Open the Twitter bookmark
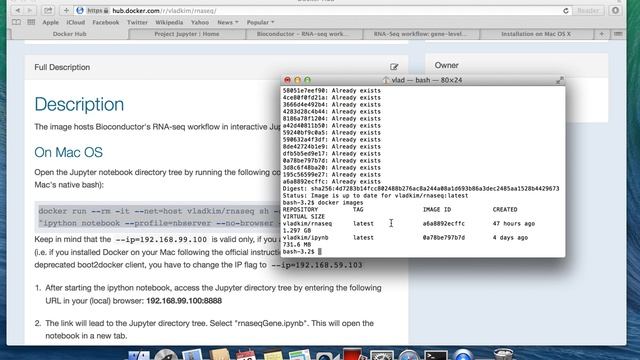This screenshot has height=360, width=640. click(137, 22)
